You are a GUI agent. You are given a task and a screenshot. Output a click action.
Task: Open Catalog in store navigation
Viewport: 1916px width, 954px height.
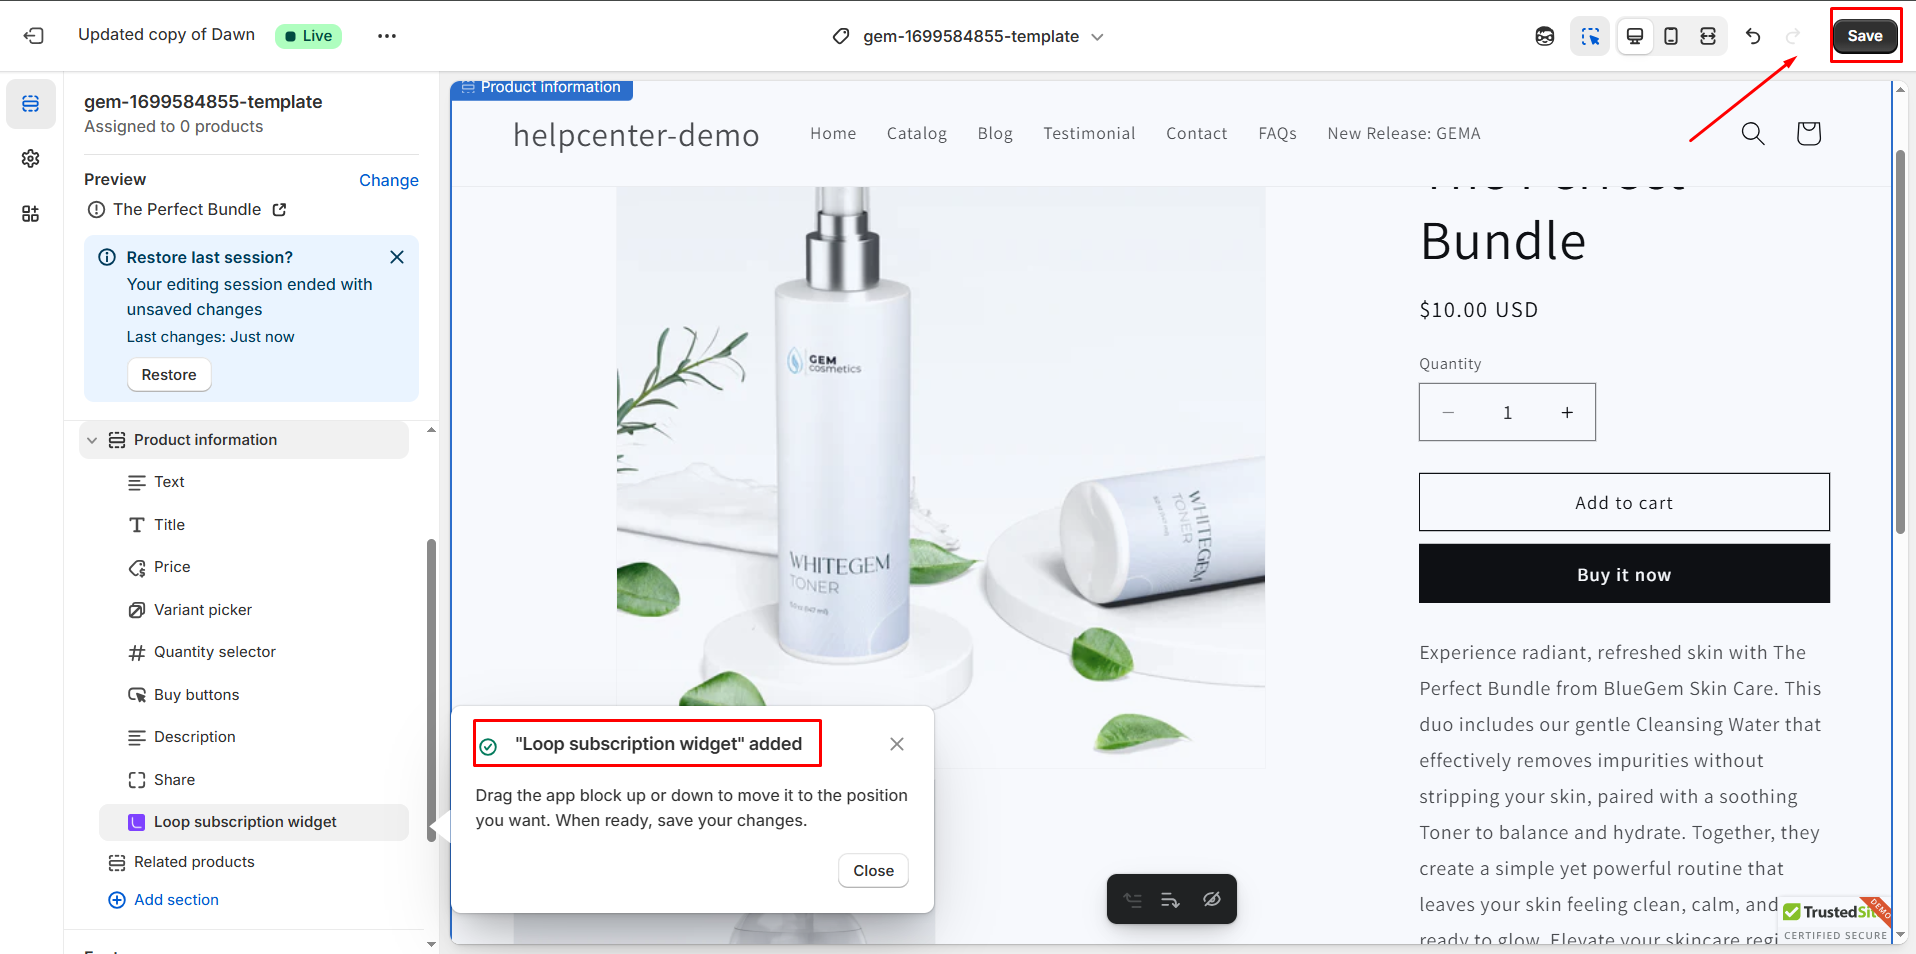pyautogui.click(x=917, y=134)
